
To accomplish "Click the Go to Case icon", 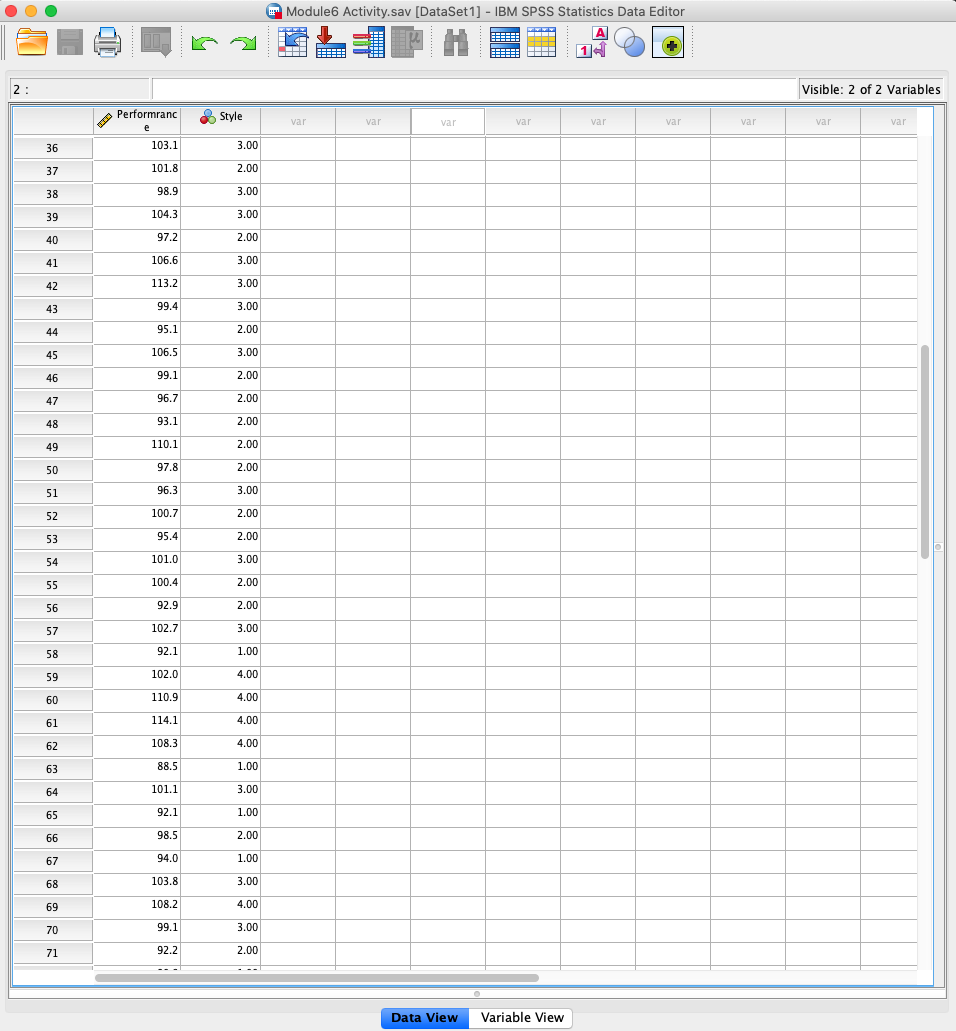I will point(292,42).
